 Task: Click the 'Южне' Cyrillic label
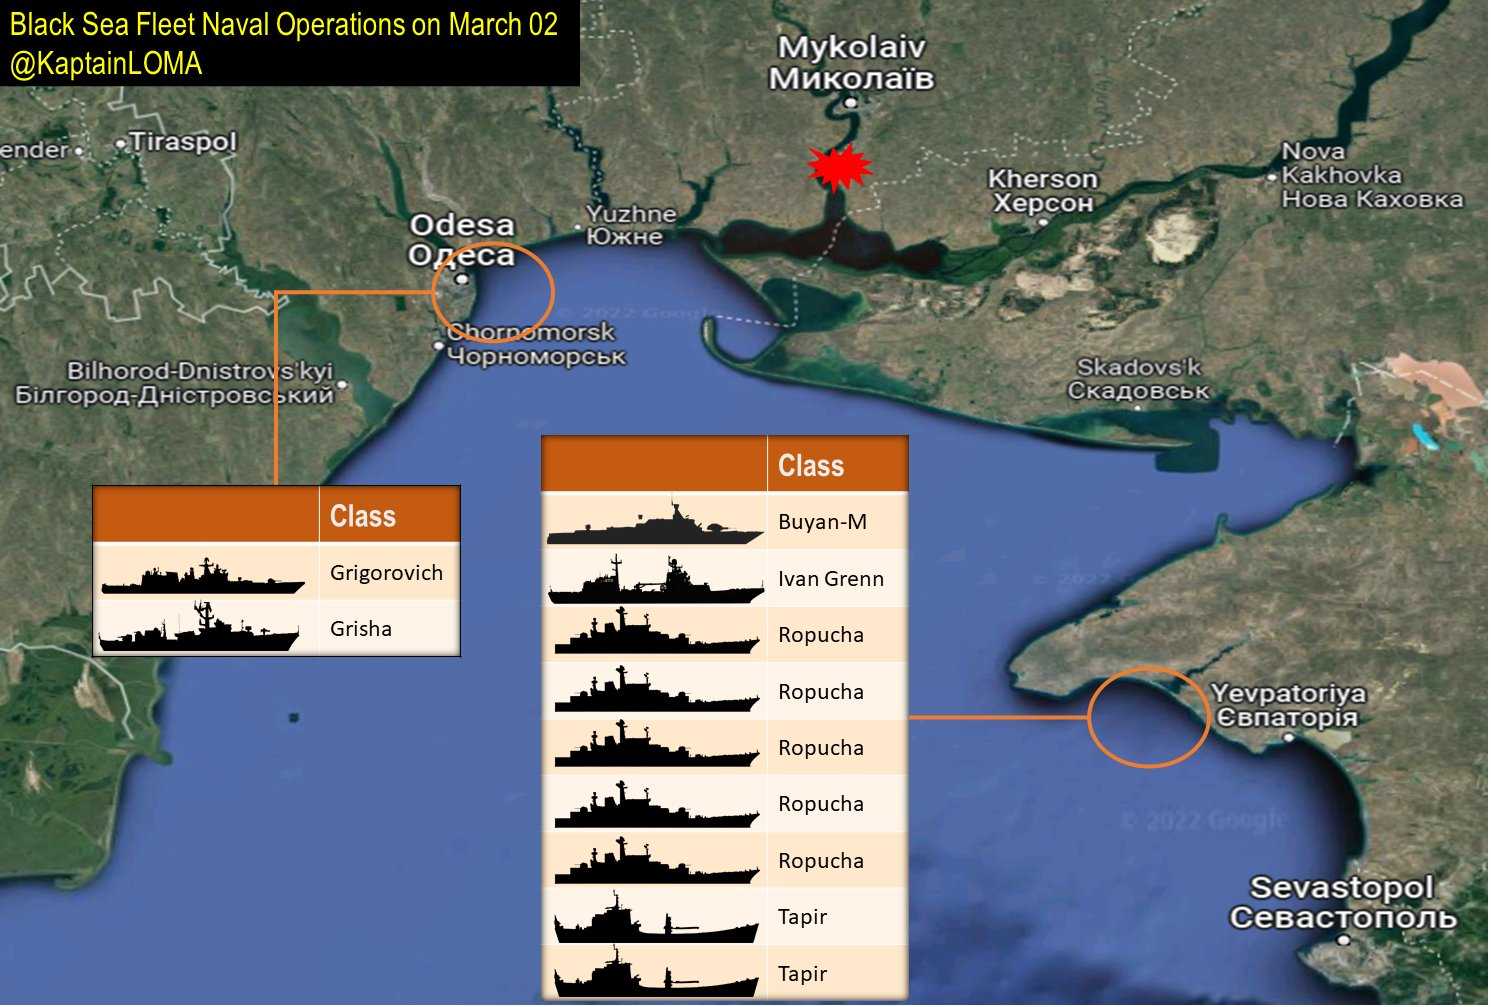[x=625, y=237]
